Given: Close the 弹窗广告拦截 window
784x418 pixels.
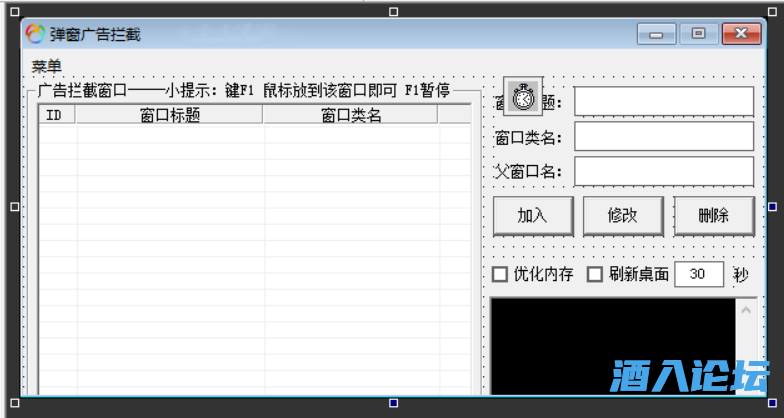Looking at the screenshot, I should pos(742,34).
